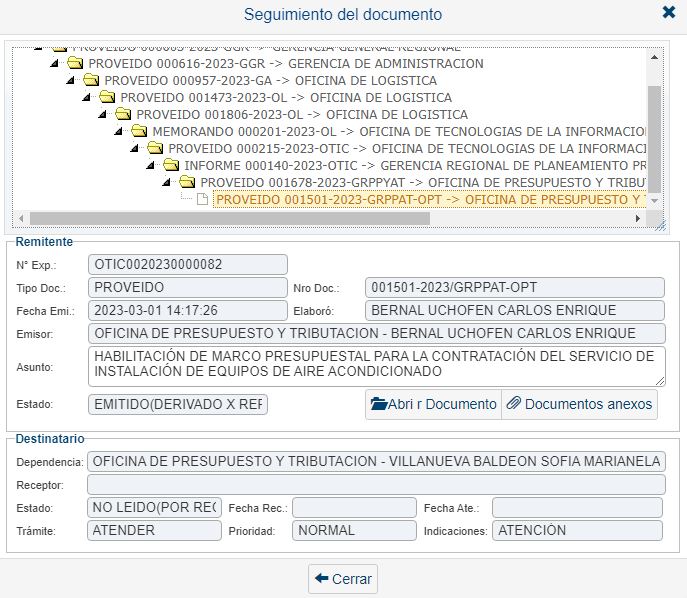The image size is (687, 598).
Task: Click the N° Exp. field OTIC0020230000082
Action: coord(188,265)
